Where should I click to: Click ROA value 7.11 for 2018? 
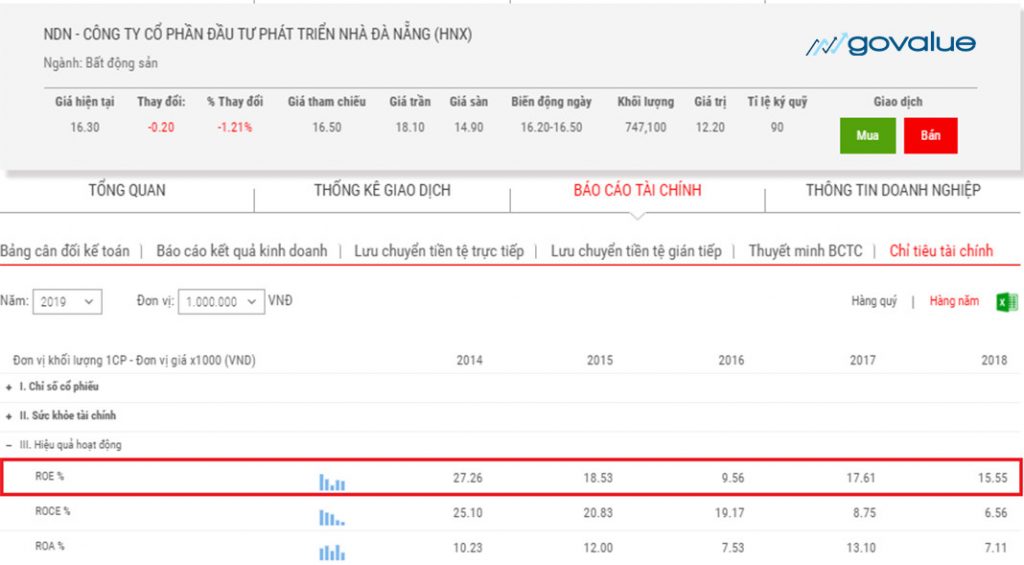pos(996,548)
